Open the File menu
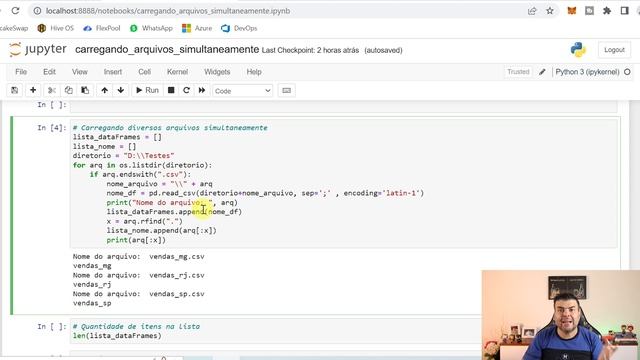640x360 pixels. [21, 72]
